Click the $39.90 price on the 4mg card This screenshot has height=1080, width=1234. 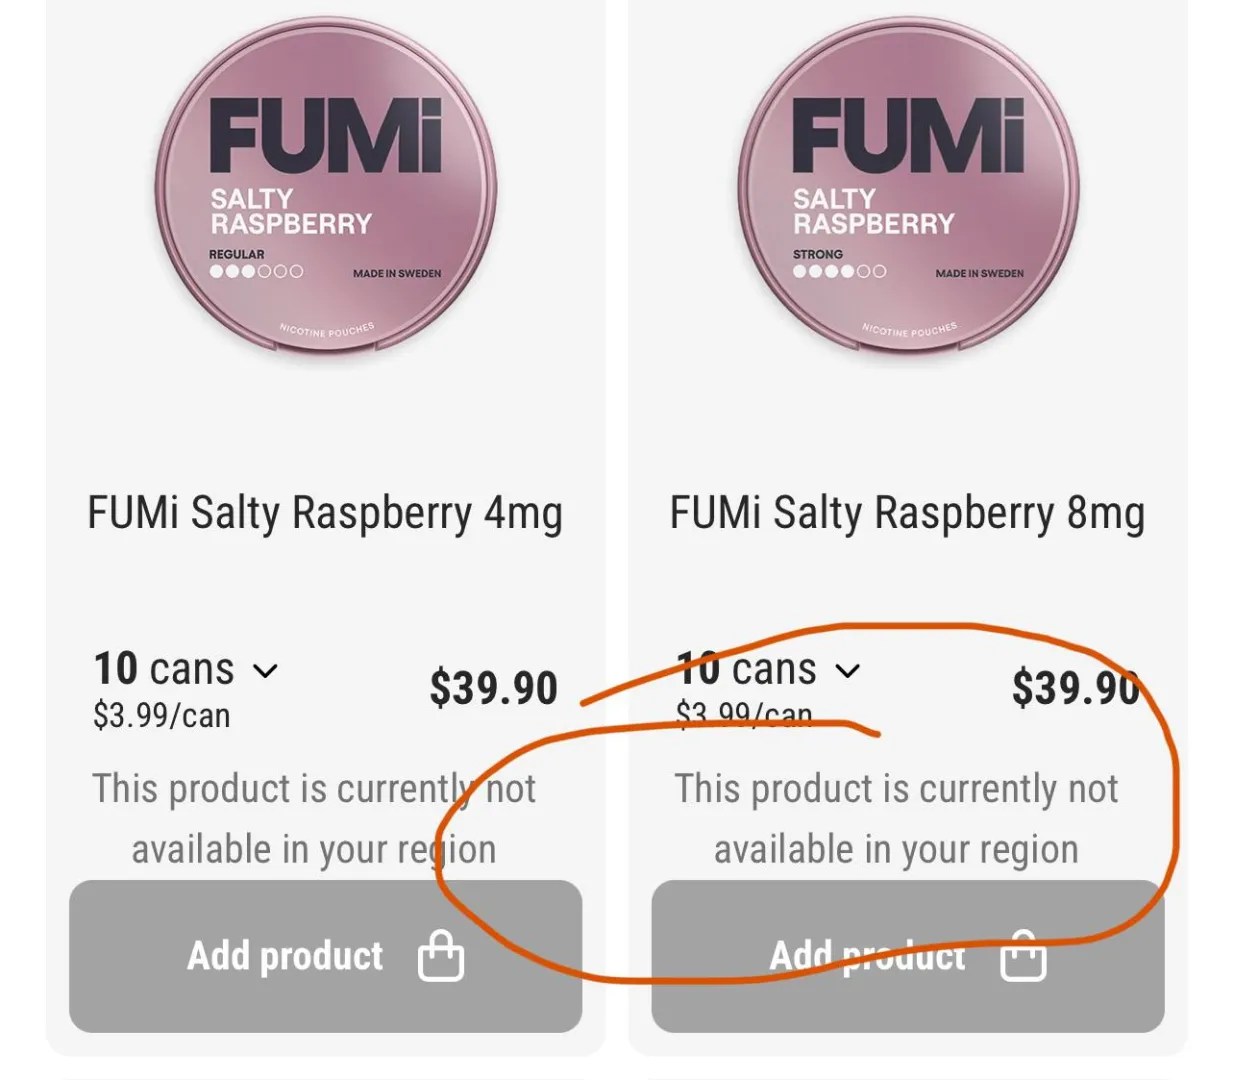coord(493,688)
